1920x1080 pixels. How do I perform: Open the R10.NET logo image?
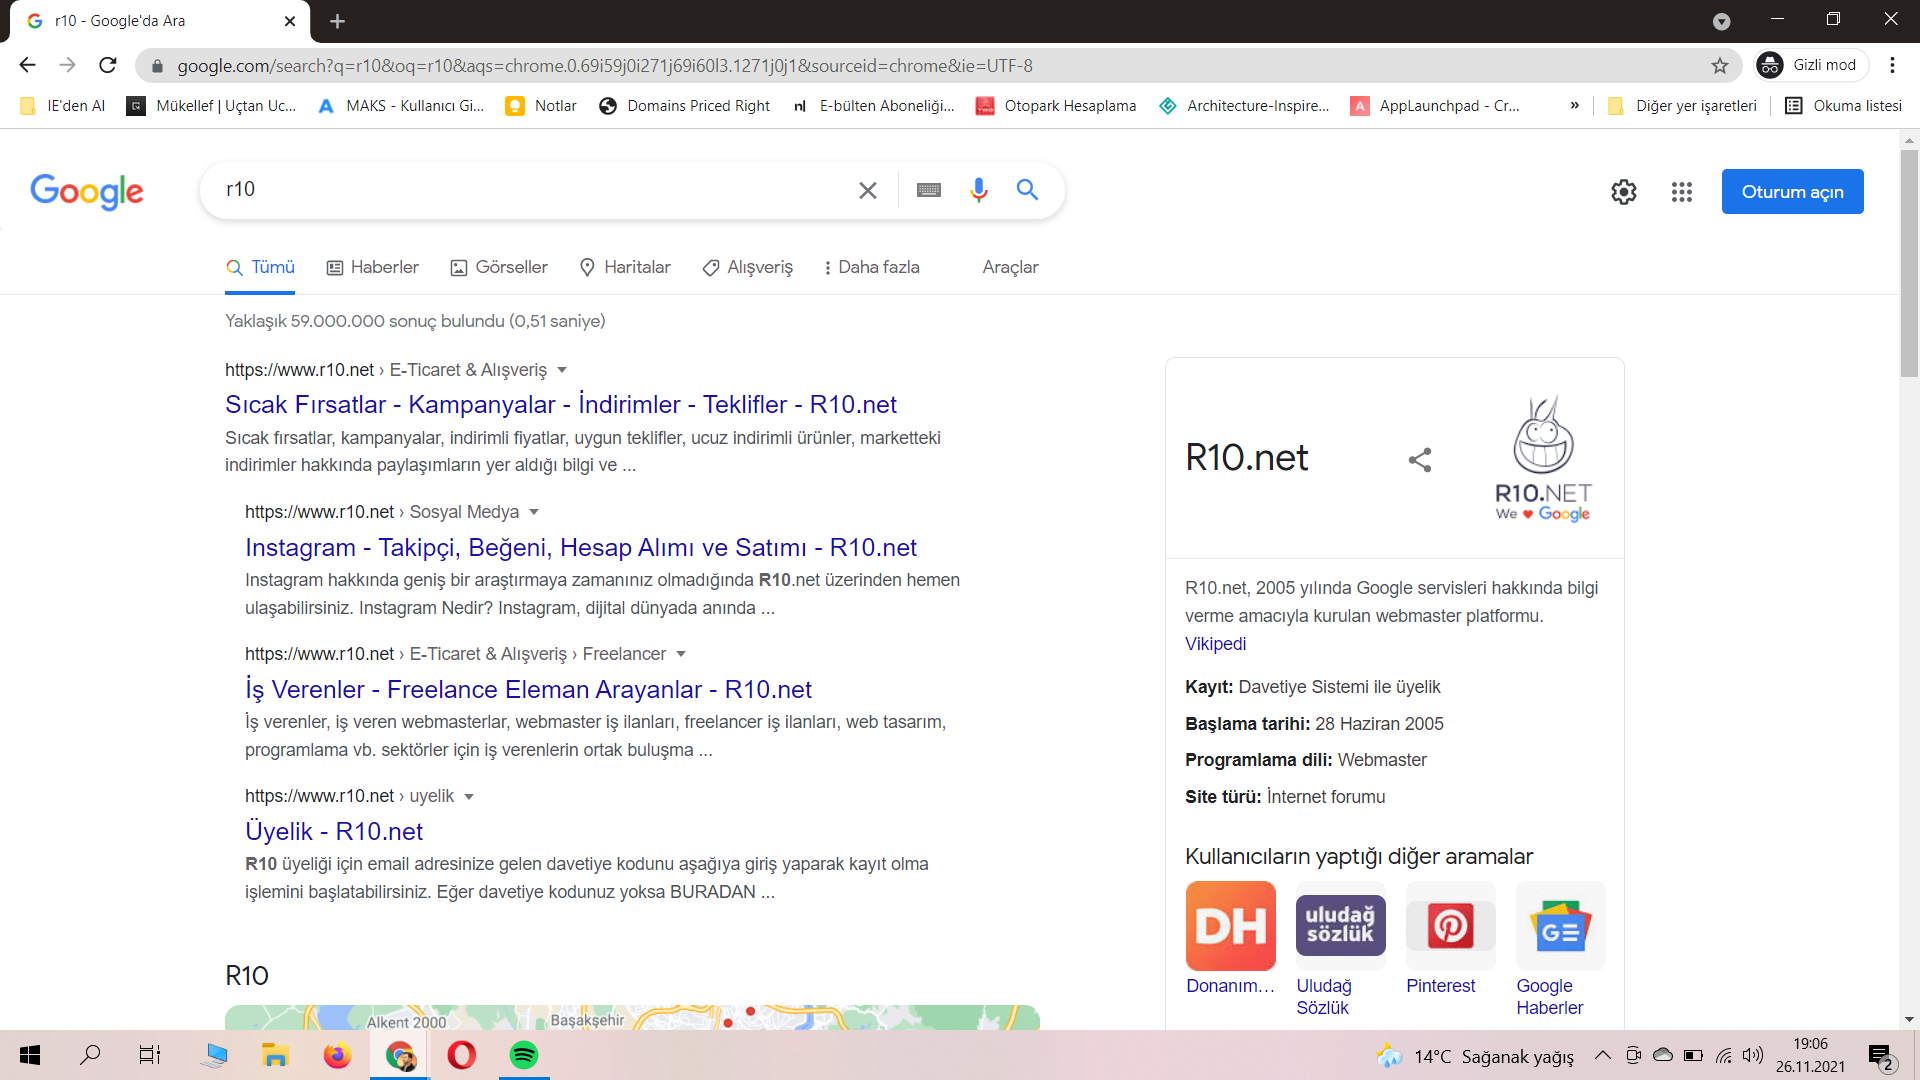point(1543,458)
